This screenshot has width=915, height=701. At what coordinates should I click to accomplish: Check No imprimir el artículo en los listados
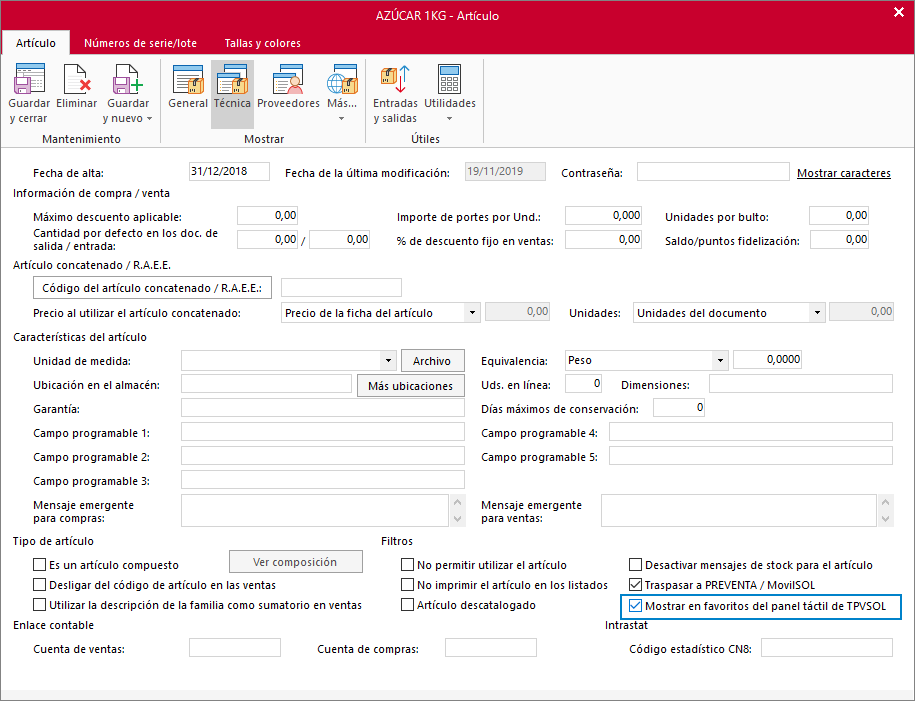tap(407, 584)
